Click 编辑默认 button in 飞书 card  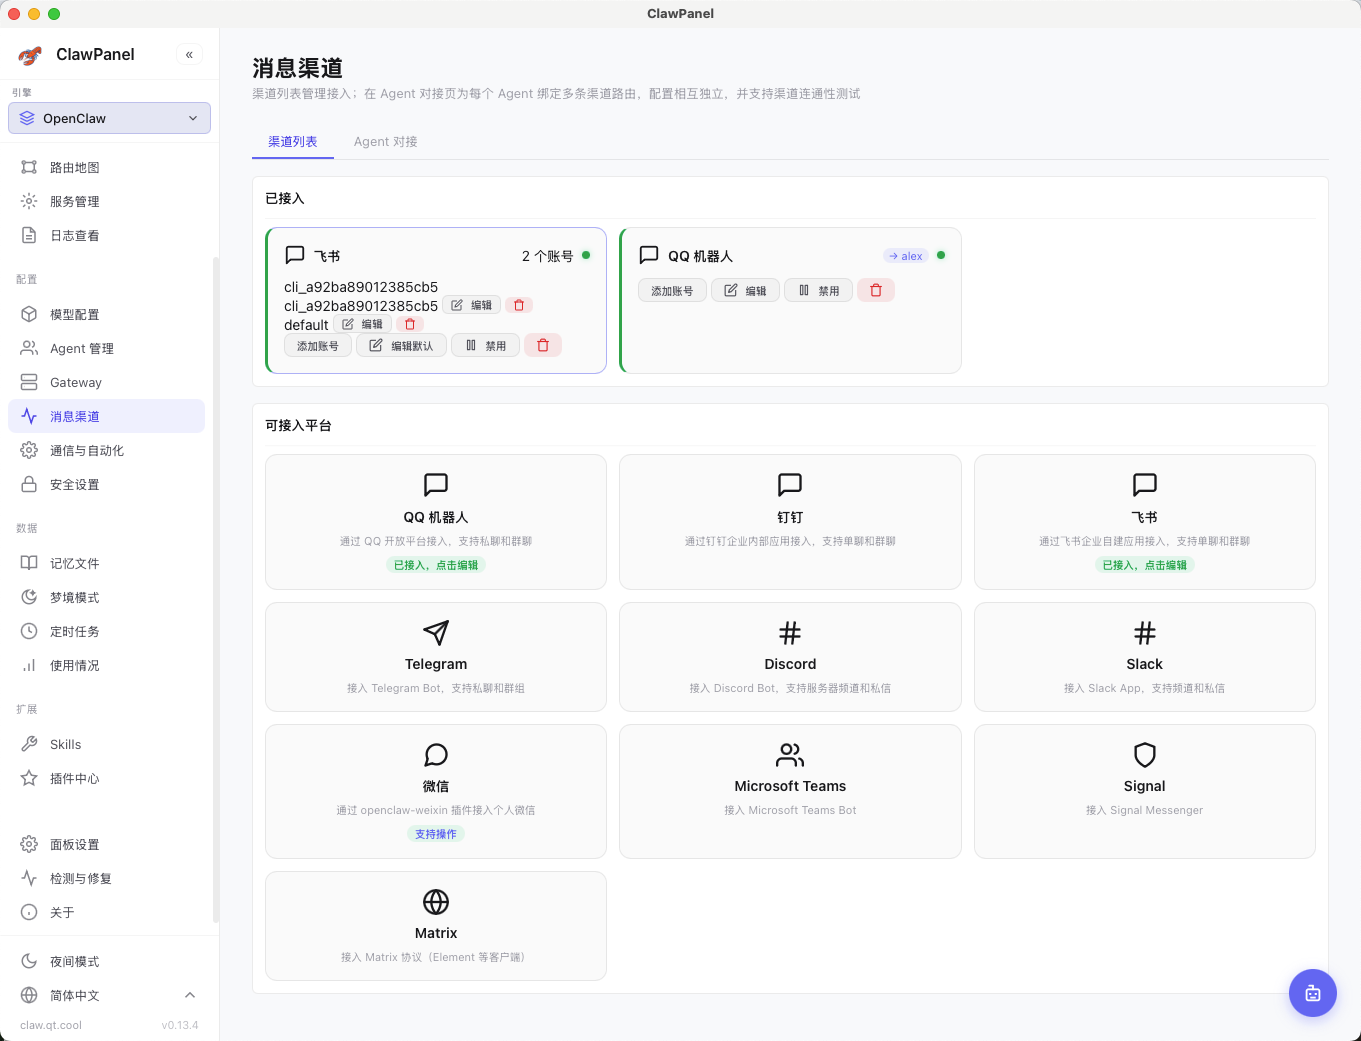(401, 346)
